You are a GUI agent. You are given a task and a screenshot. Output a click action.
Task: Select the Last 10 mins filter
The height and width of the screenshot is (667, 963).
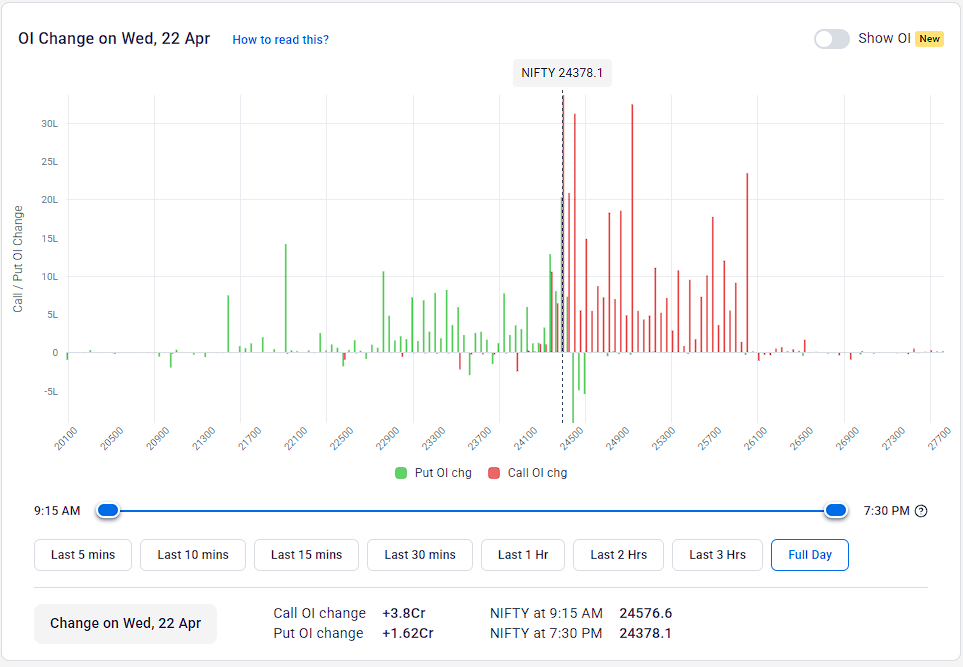coord(192,554)
